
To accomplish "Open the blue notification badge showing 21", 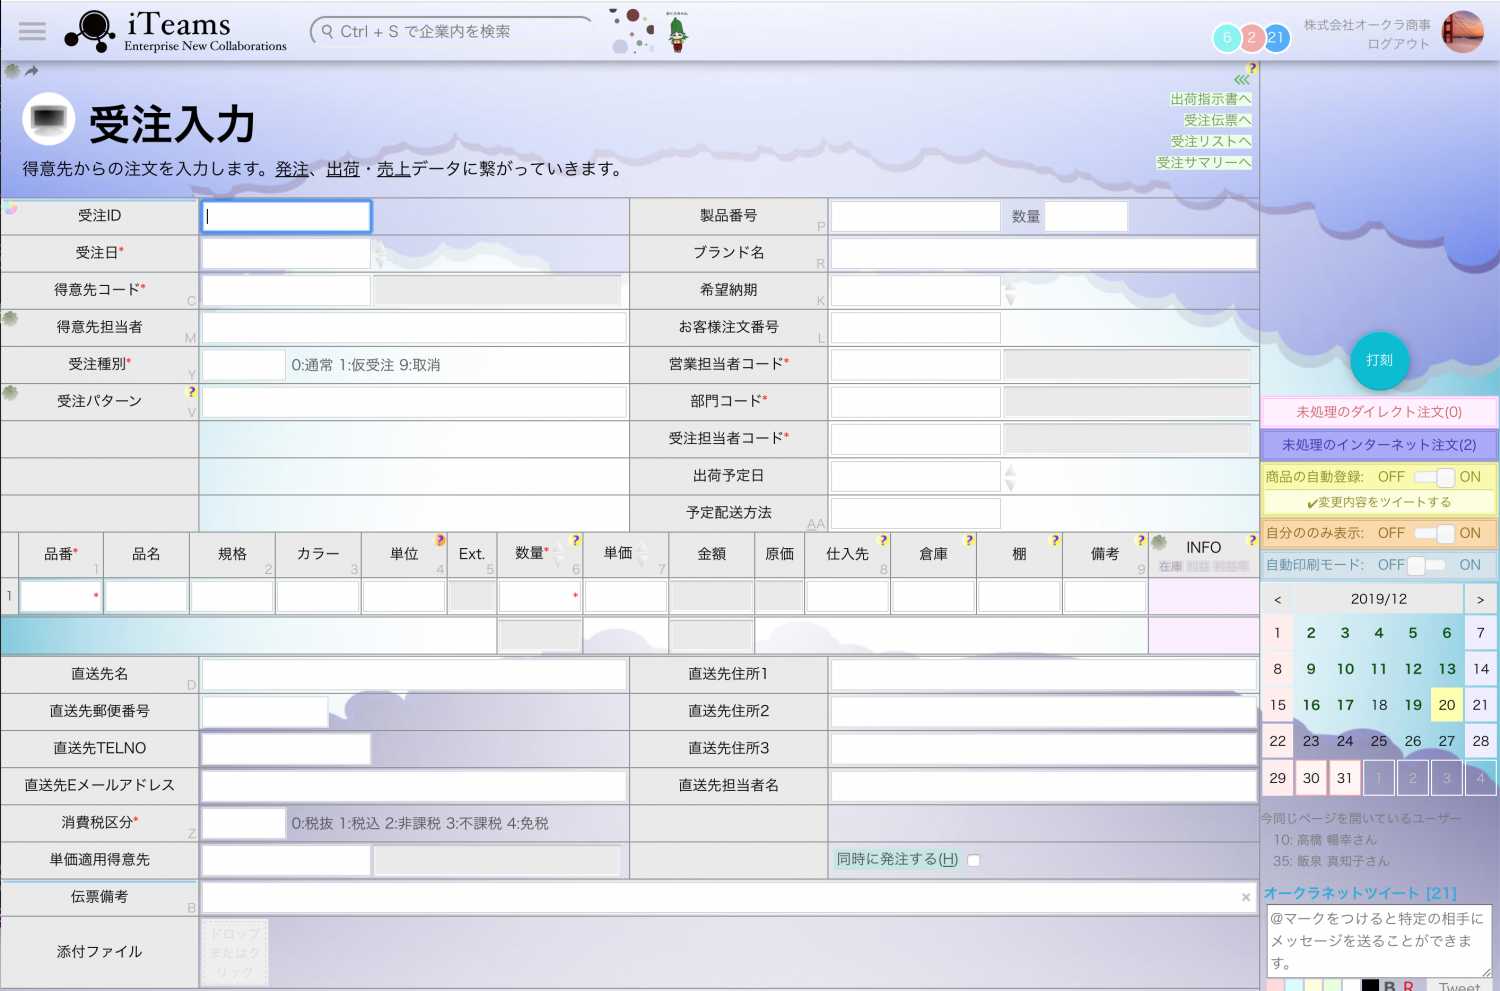I will point(1276,38).
